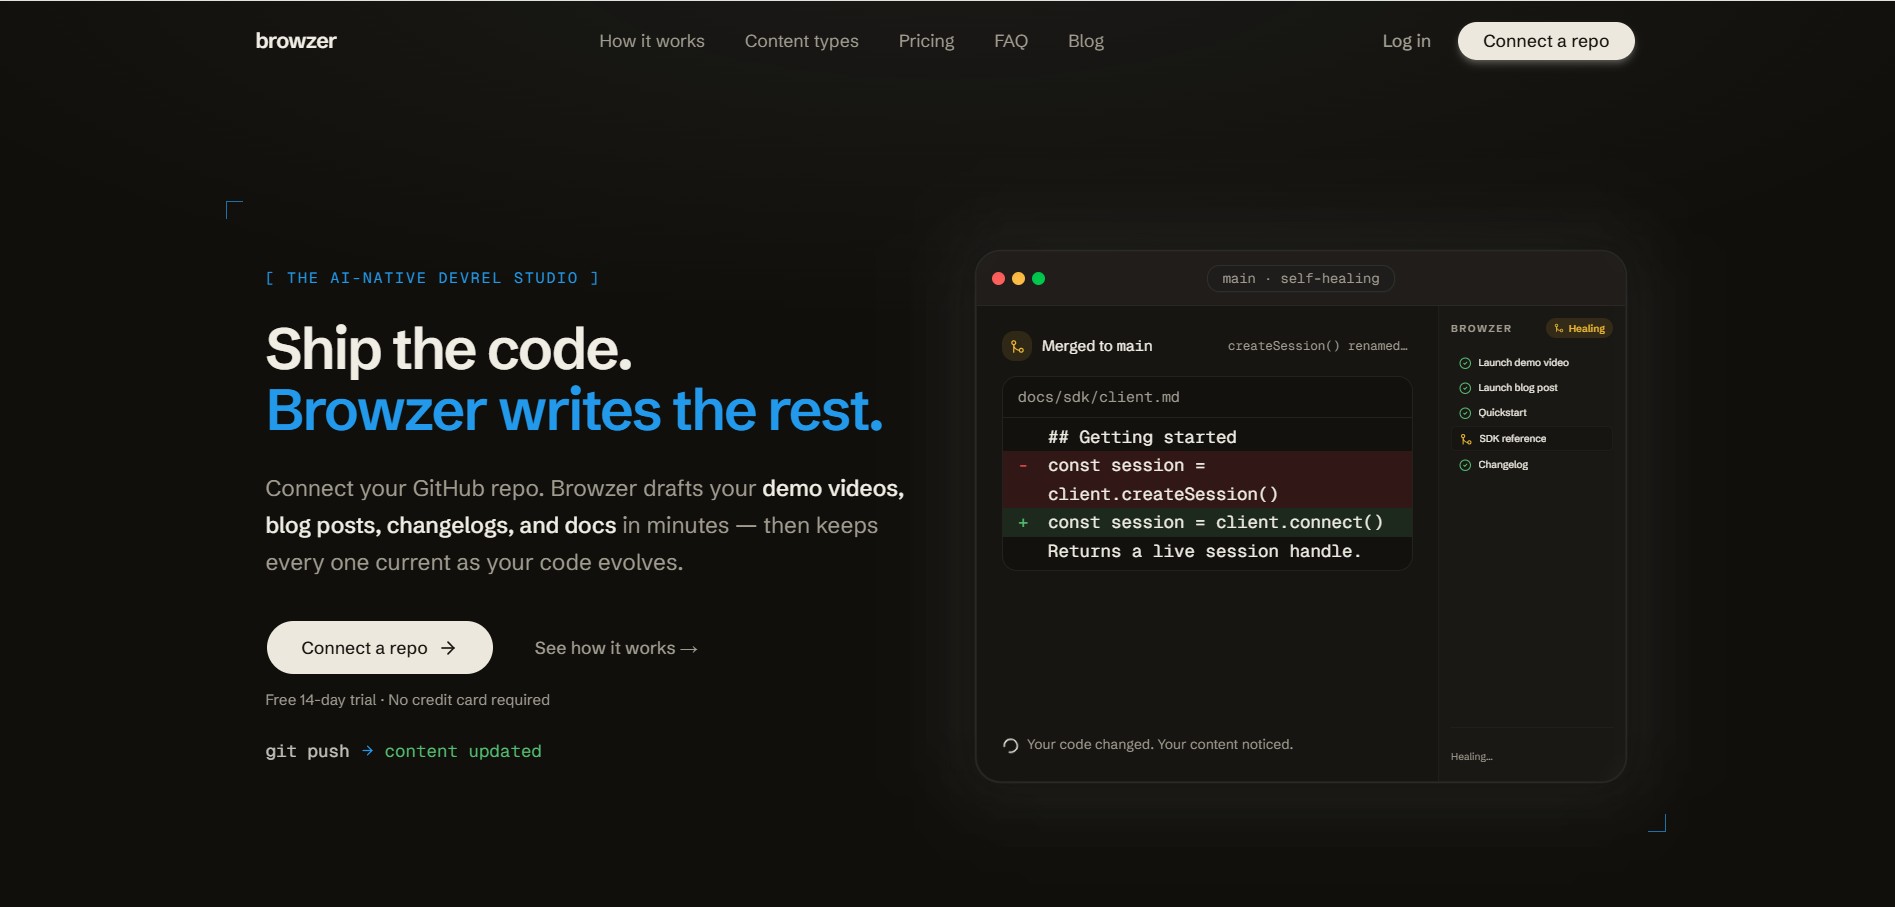Click the minus marker on removed line
This screenshot has height=907, width=1895.
[1023, 466]
